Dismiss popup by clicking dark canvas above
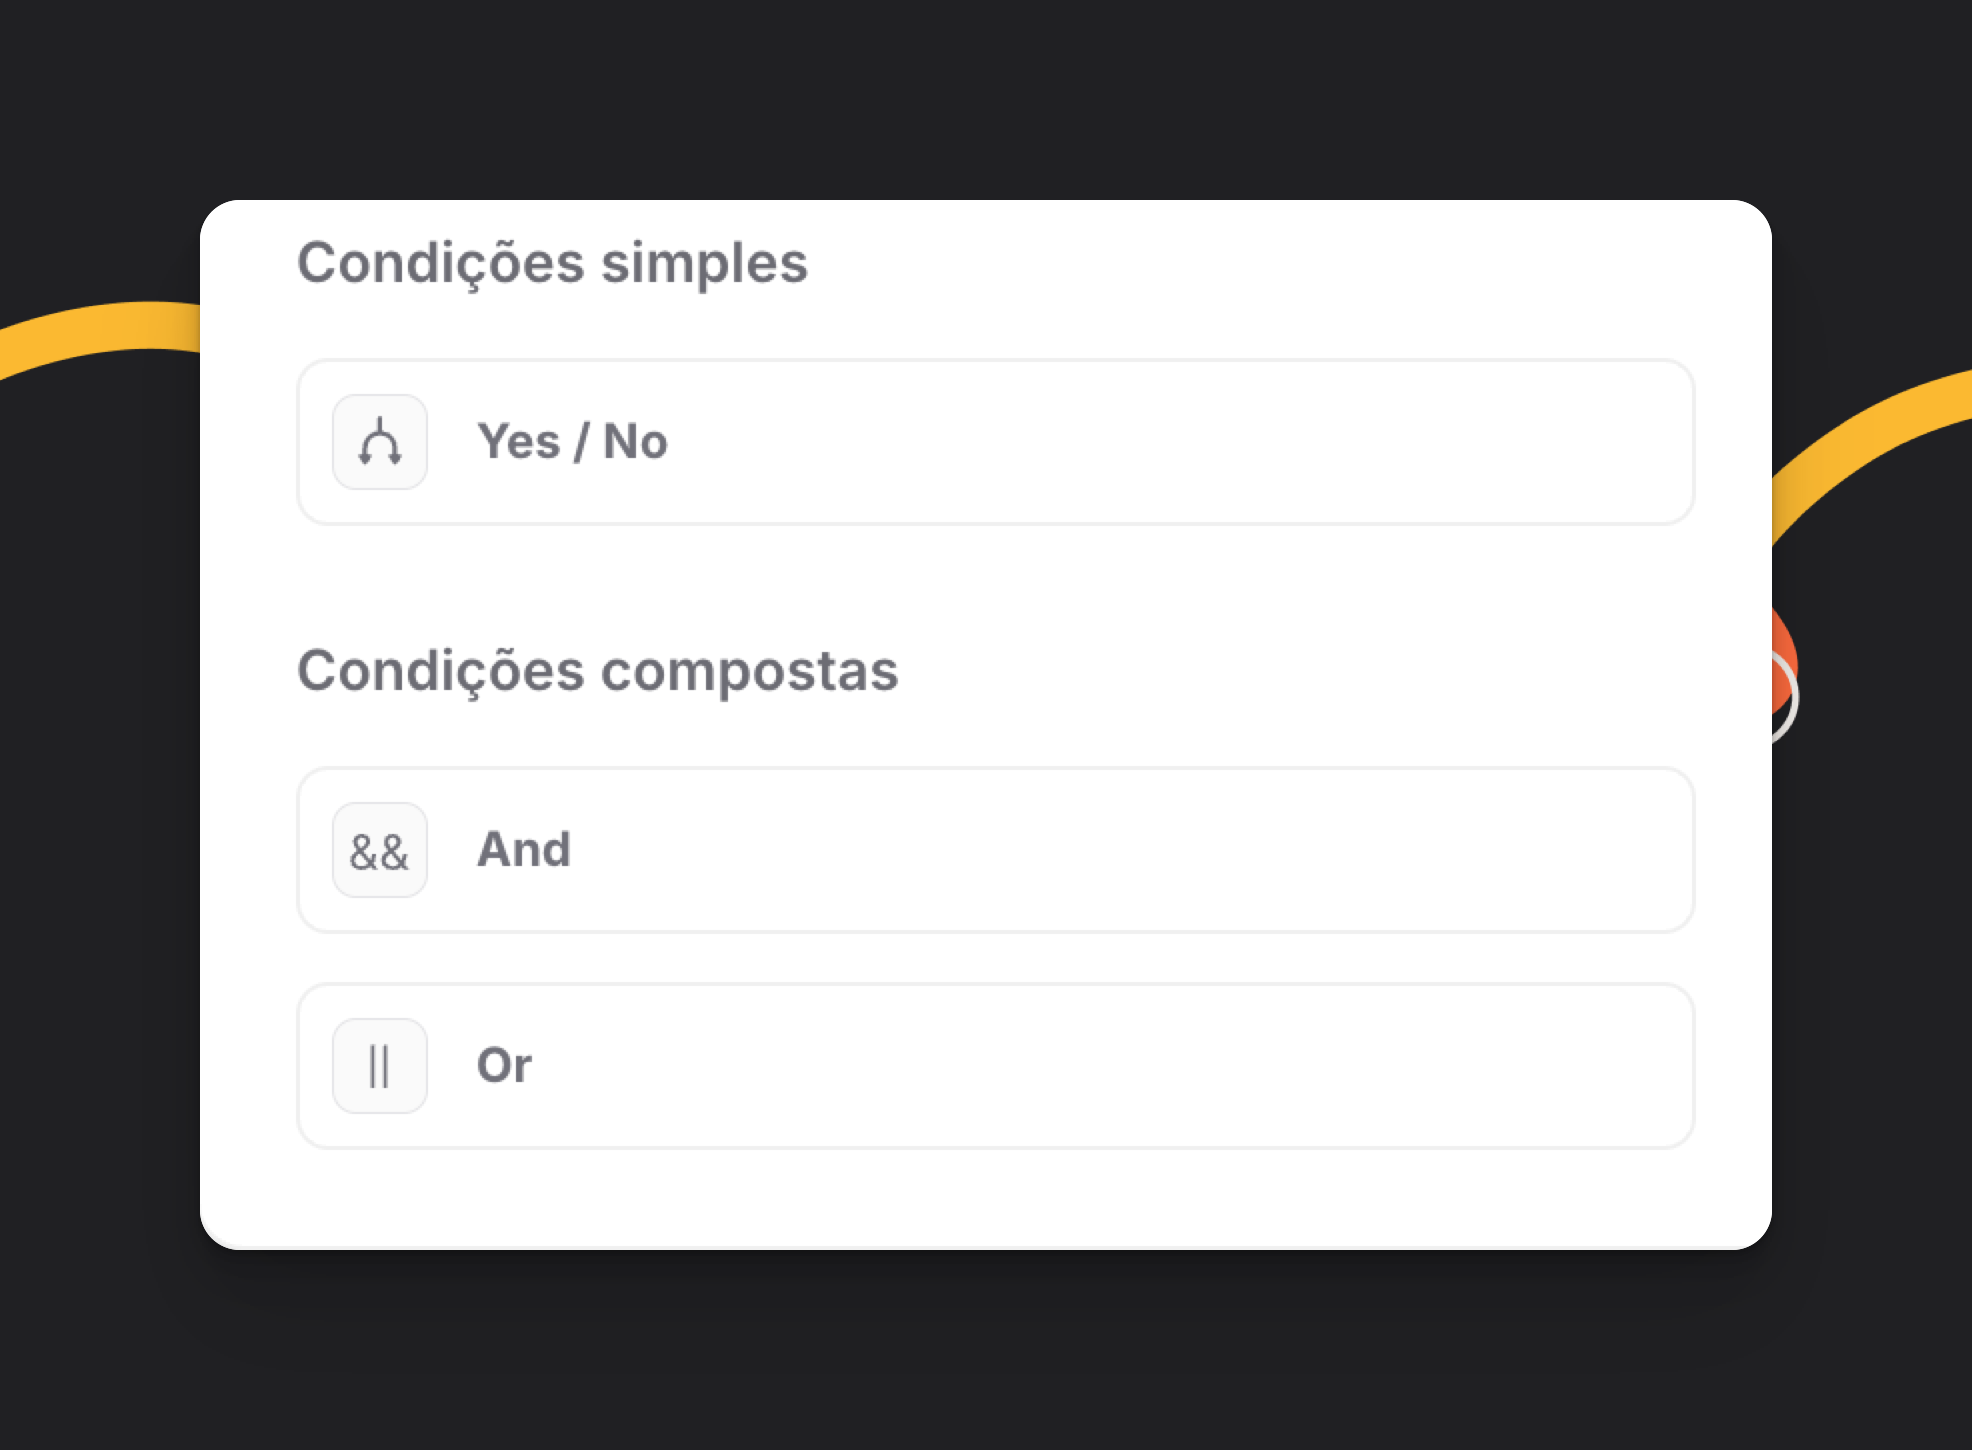This screenshot has width=1972, height=1450. [x=986, y=100]
